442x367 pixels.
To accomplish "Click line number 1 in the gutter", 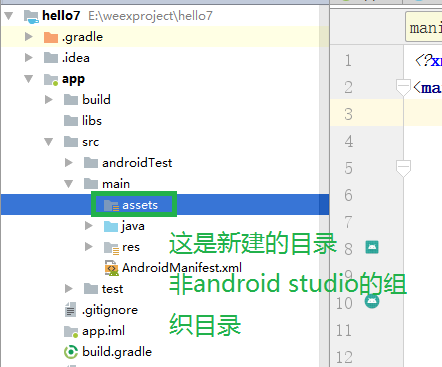I will (x=348, y=61).
